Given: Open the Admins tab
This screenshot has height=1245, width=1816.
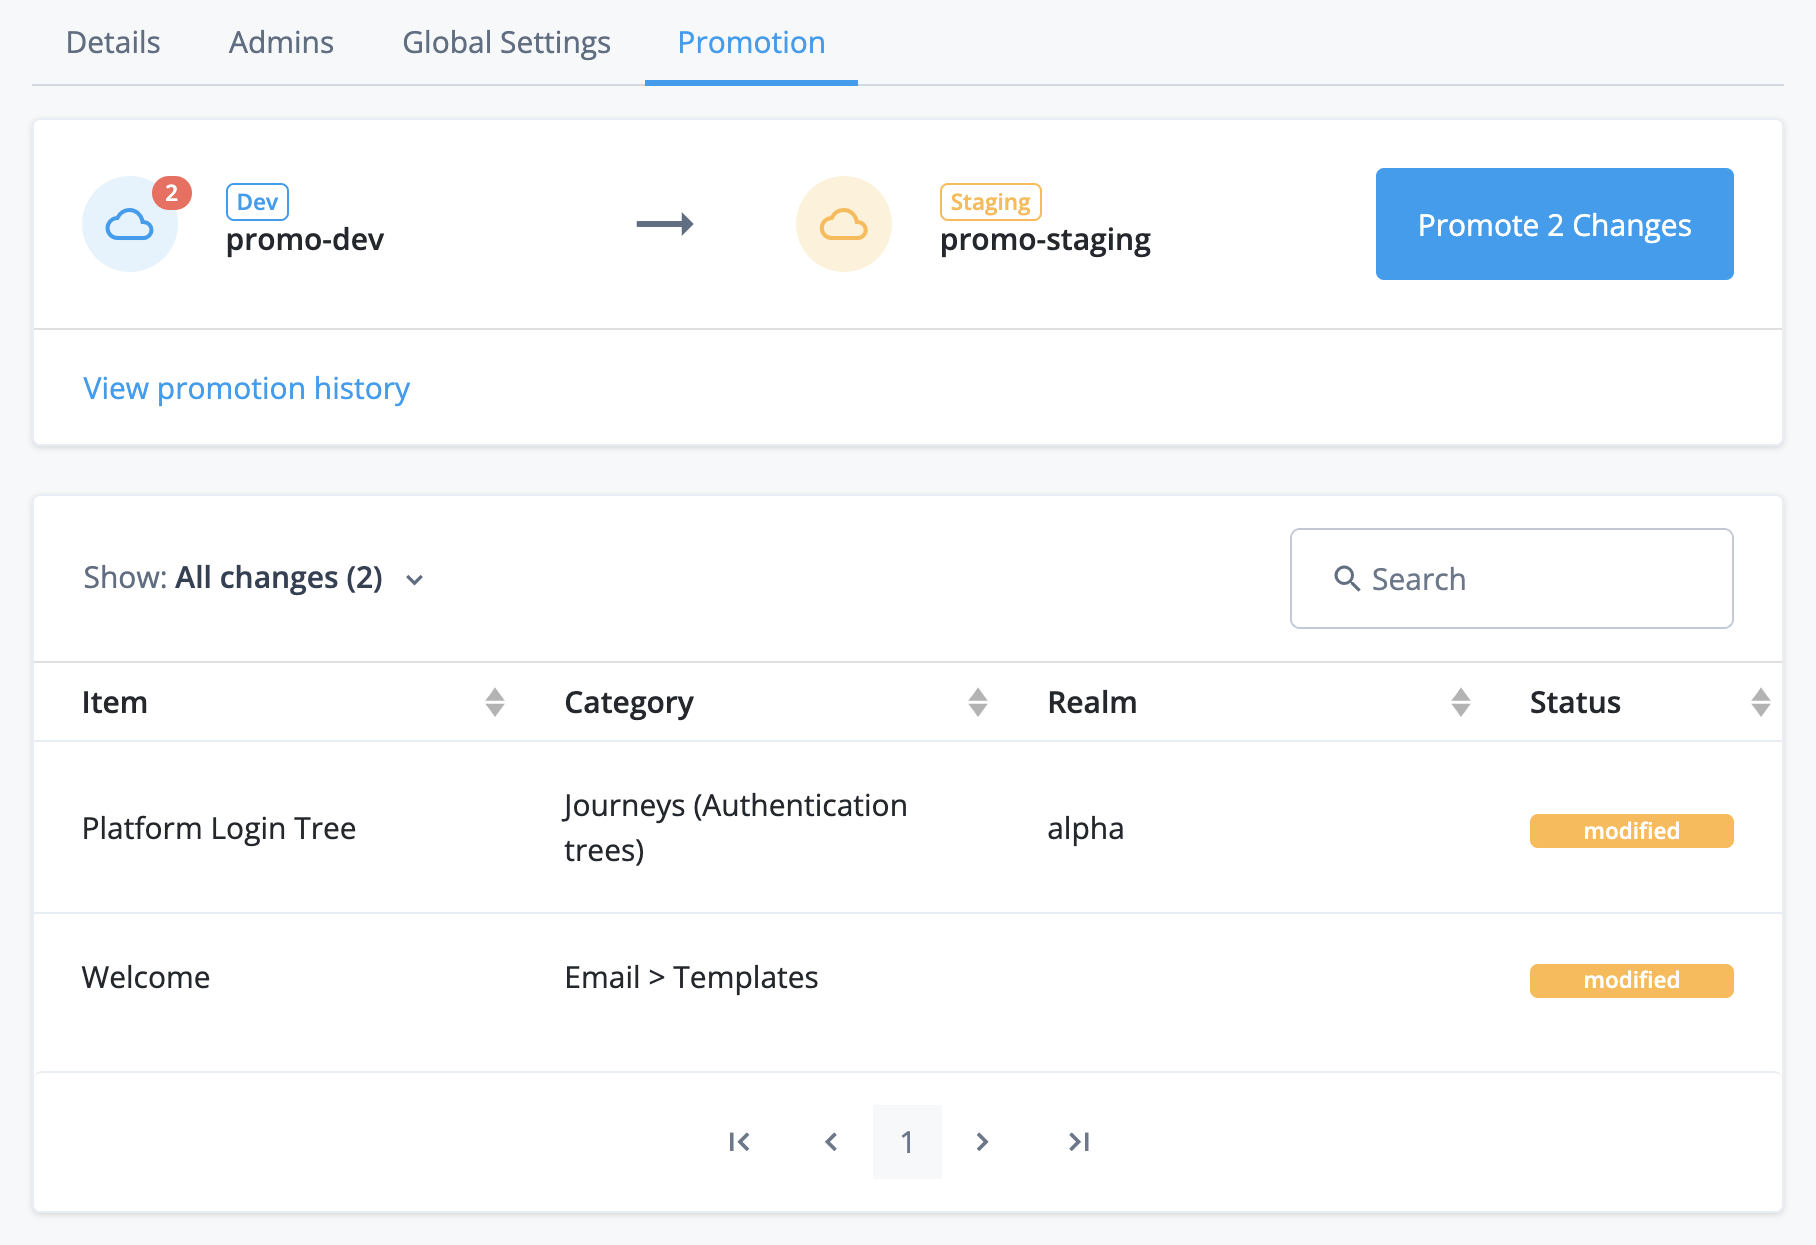Looking at the screenshot, I should point(281,42).
